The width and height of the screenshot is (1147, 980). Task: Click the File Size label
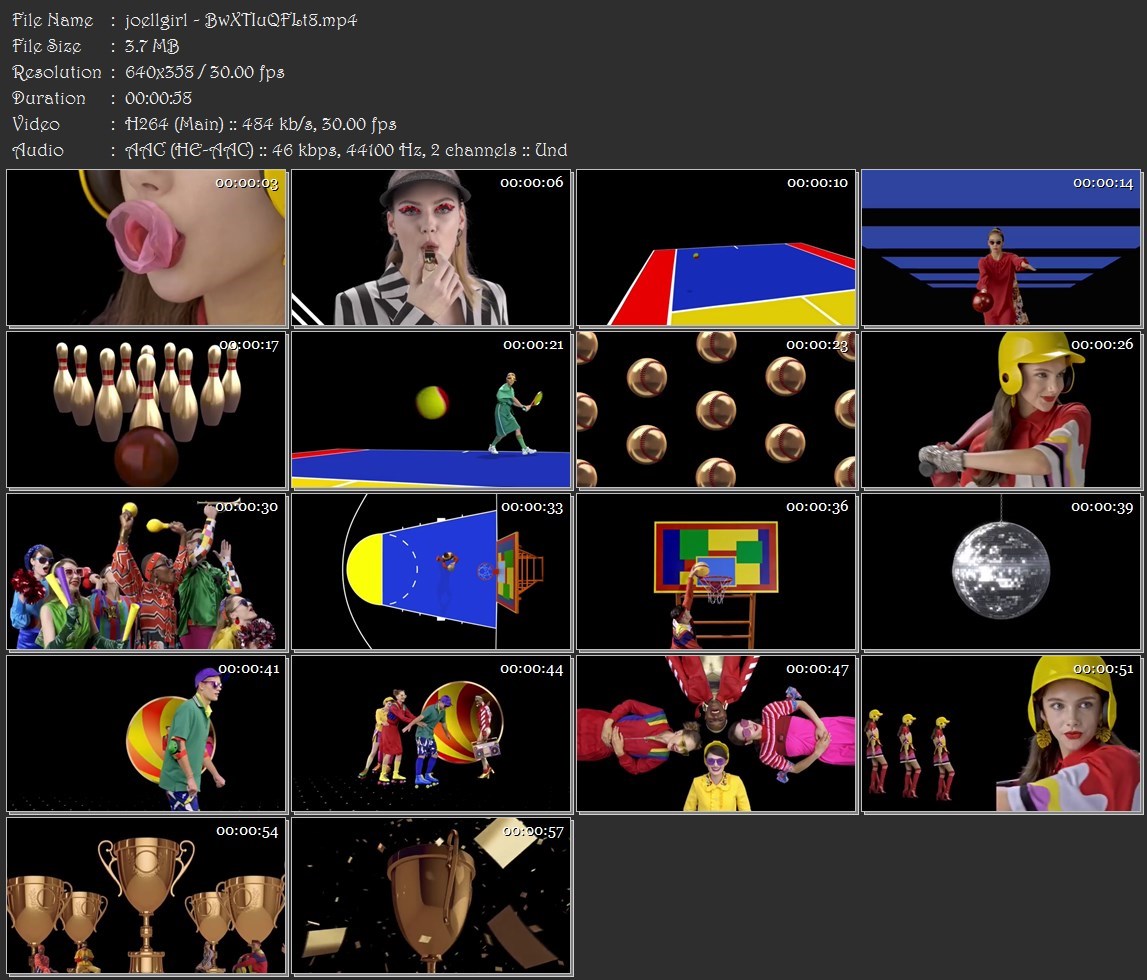pyautogui.click(x=47, y=46)
